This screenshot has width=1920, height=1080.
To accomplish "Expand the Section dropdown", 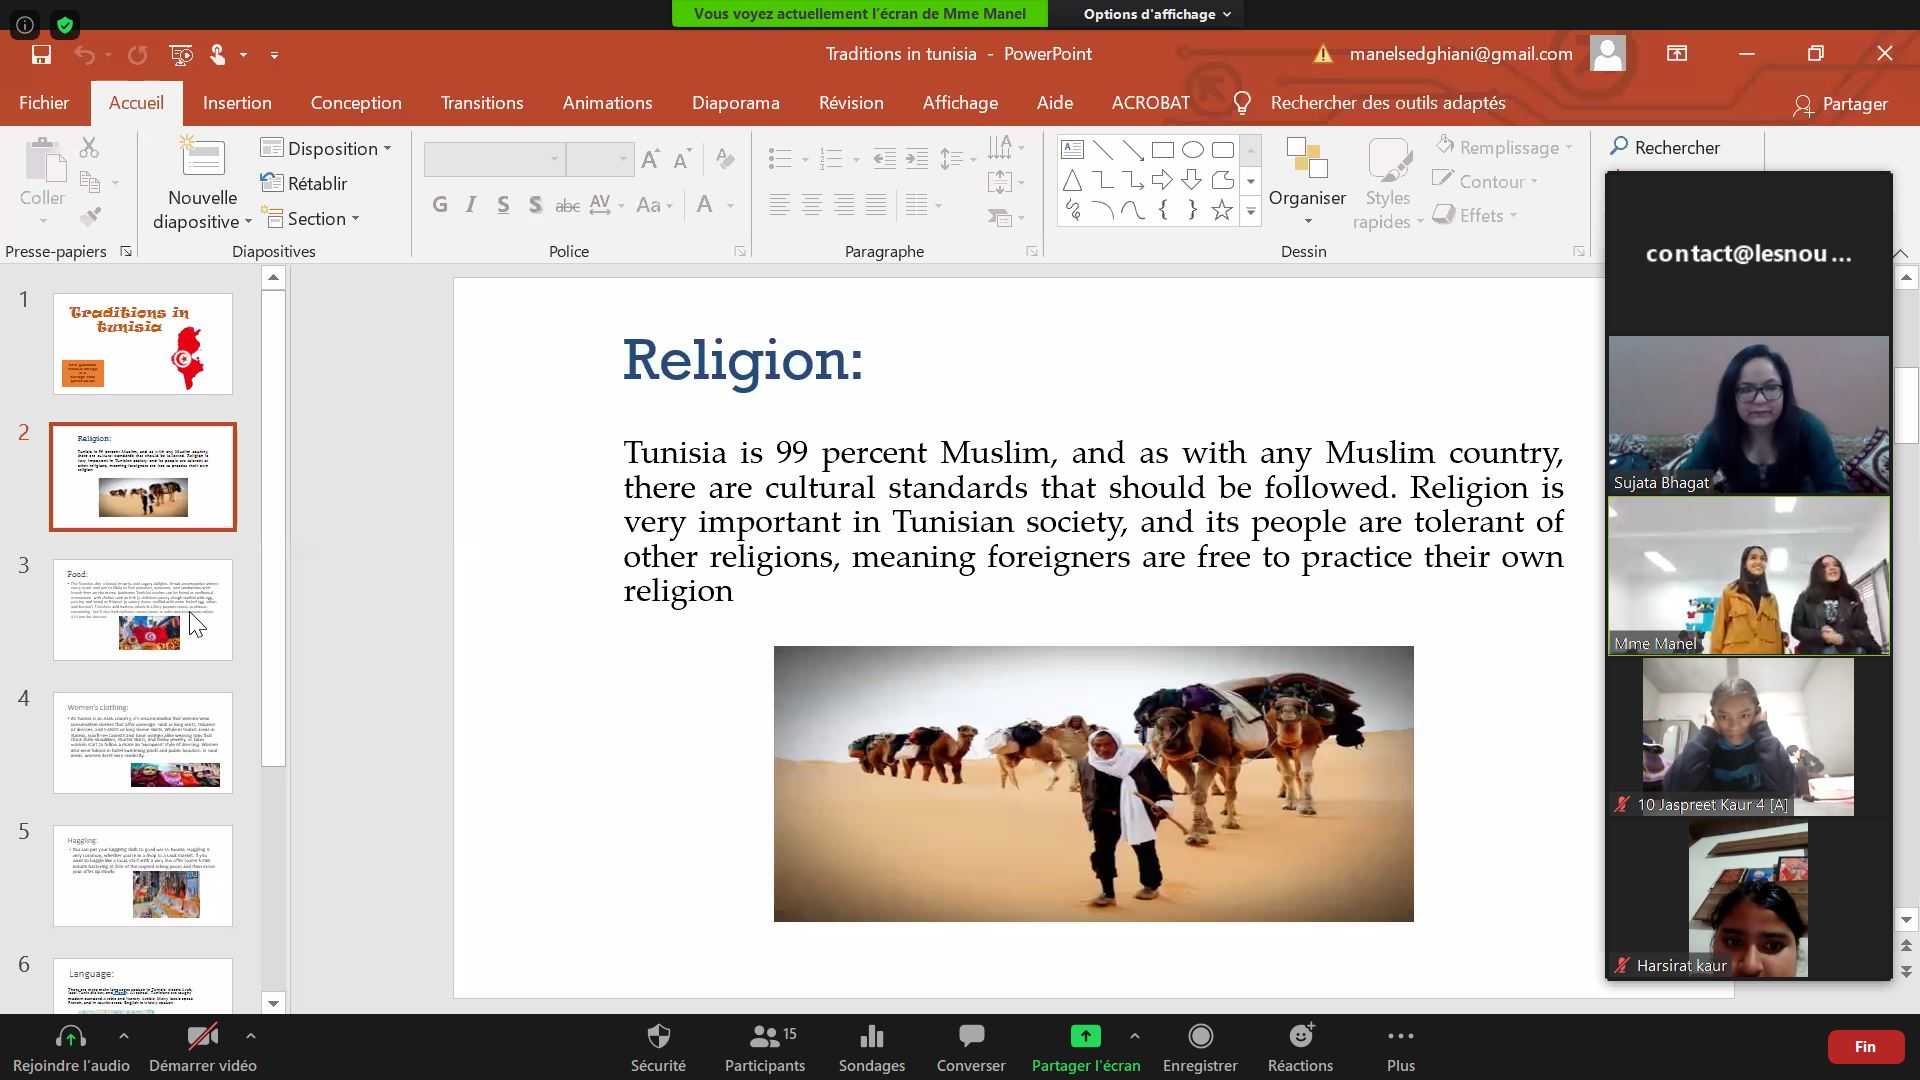I will (x=311, y=219).
